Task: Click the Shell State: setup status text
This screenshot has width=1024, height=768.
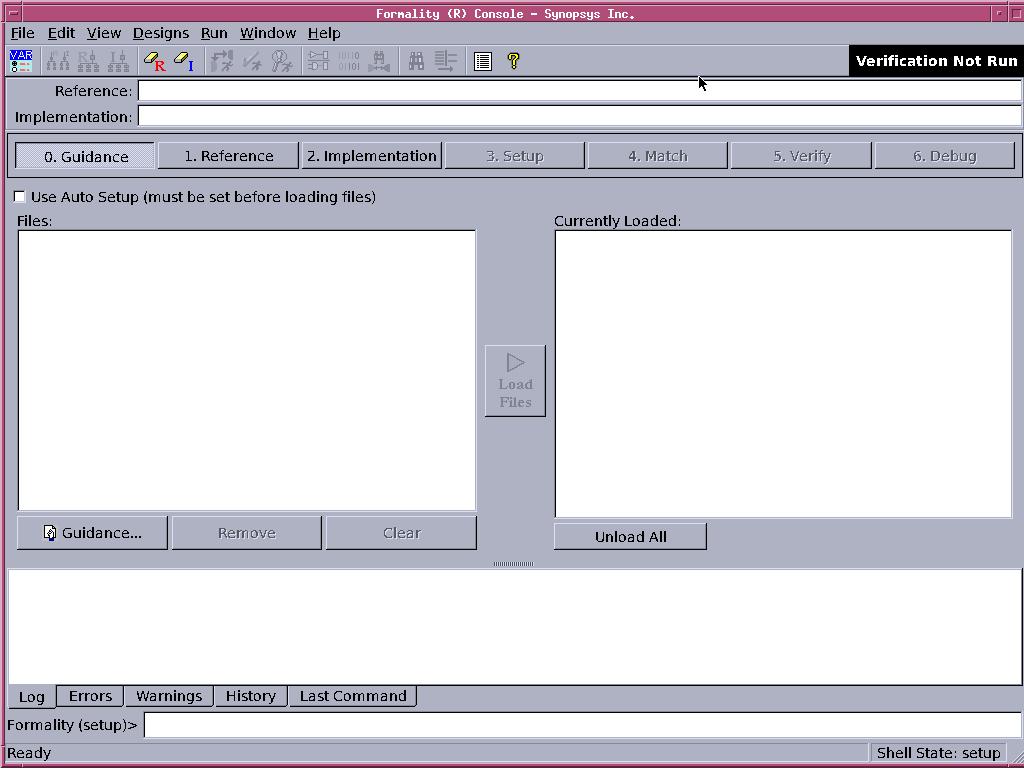Action: [938, 753]
